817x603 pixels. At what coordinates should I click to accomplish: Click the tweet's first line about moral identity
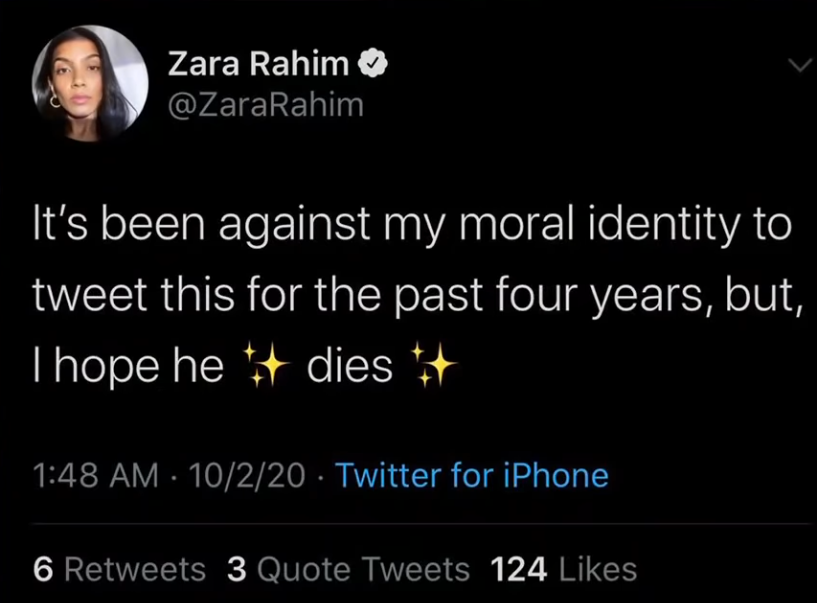(x=412, y=225)
